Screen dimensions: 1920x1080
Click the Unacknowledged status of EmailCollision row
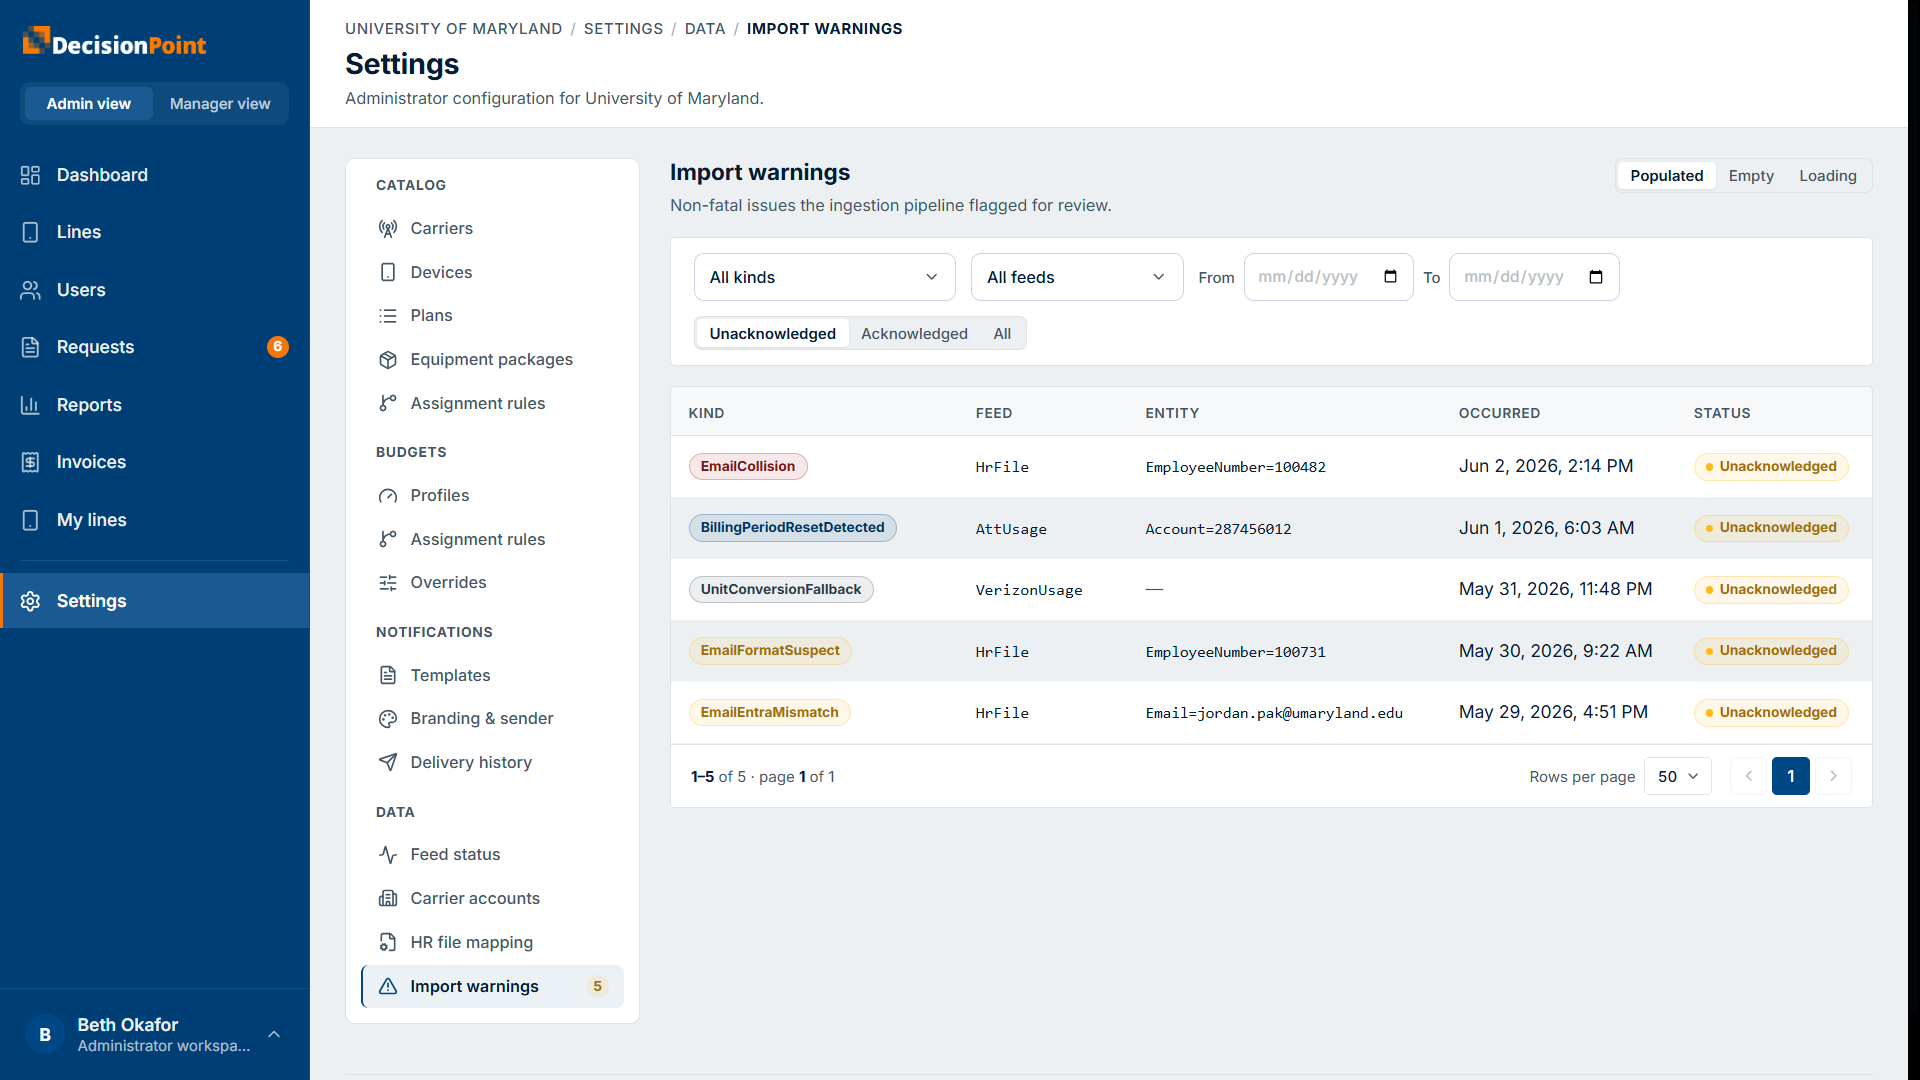[x=1771, y=467]
